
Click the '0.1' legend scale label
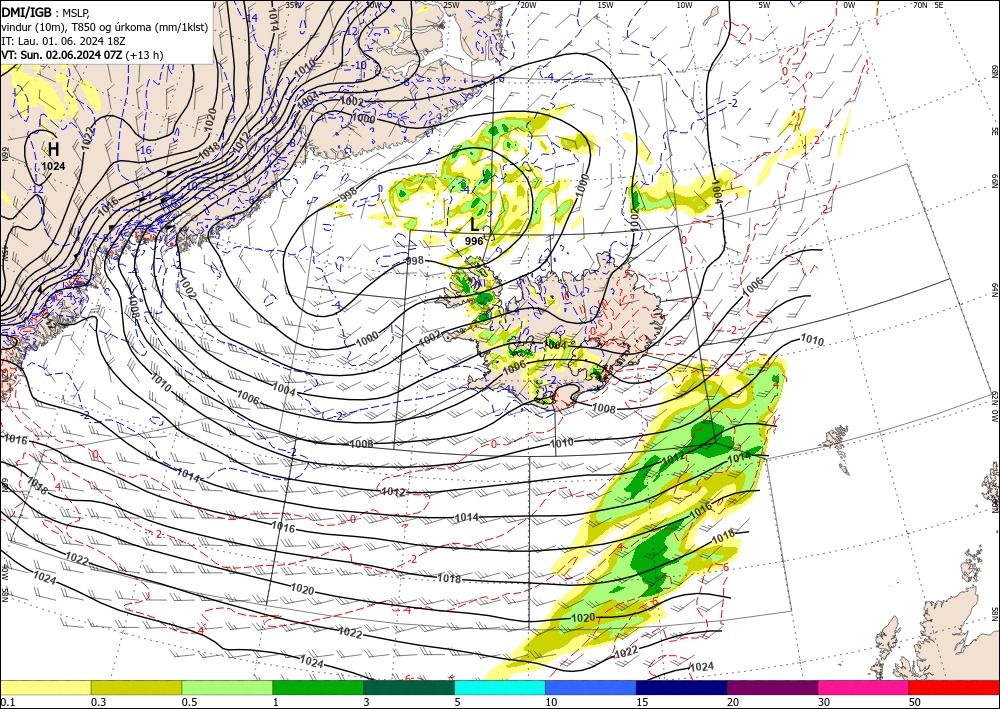[6, 702]
